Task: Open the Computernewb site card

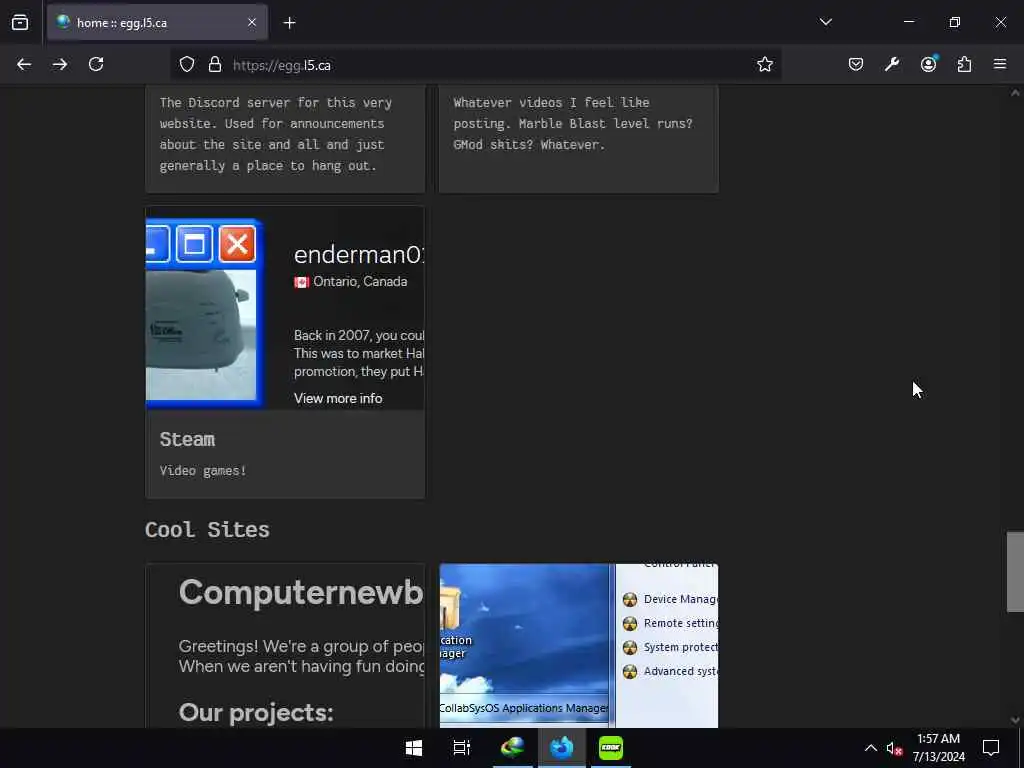Action: tap(285, 646)
